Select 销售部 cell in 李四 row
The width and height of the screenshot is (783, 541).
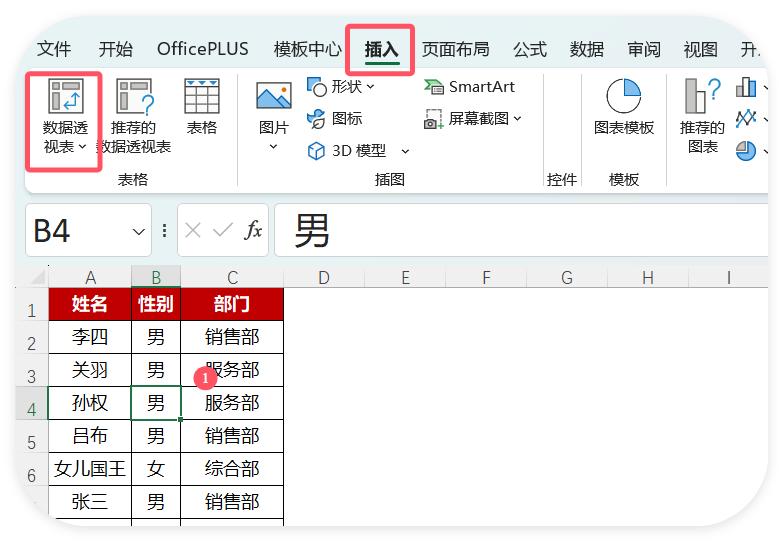[x=232, y=337]
